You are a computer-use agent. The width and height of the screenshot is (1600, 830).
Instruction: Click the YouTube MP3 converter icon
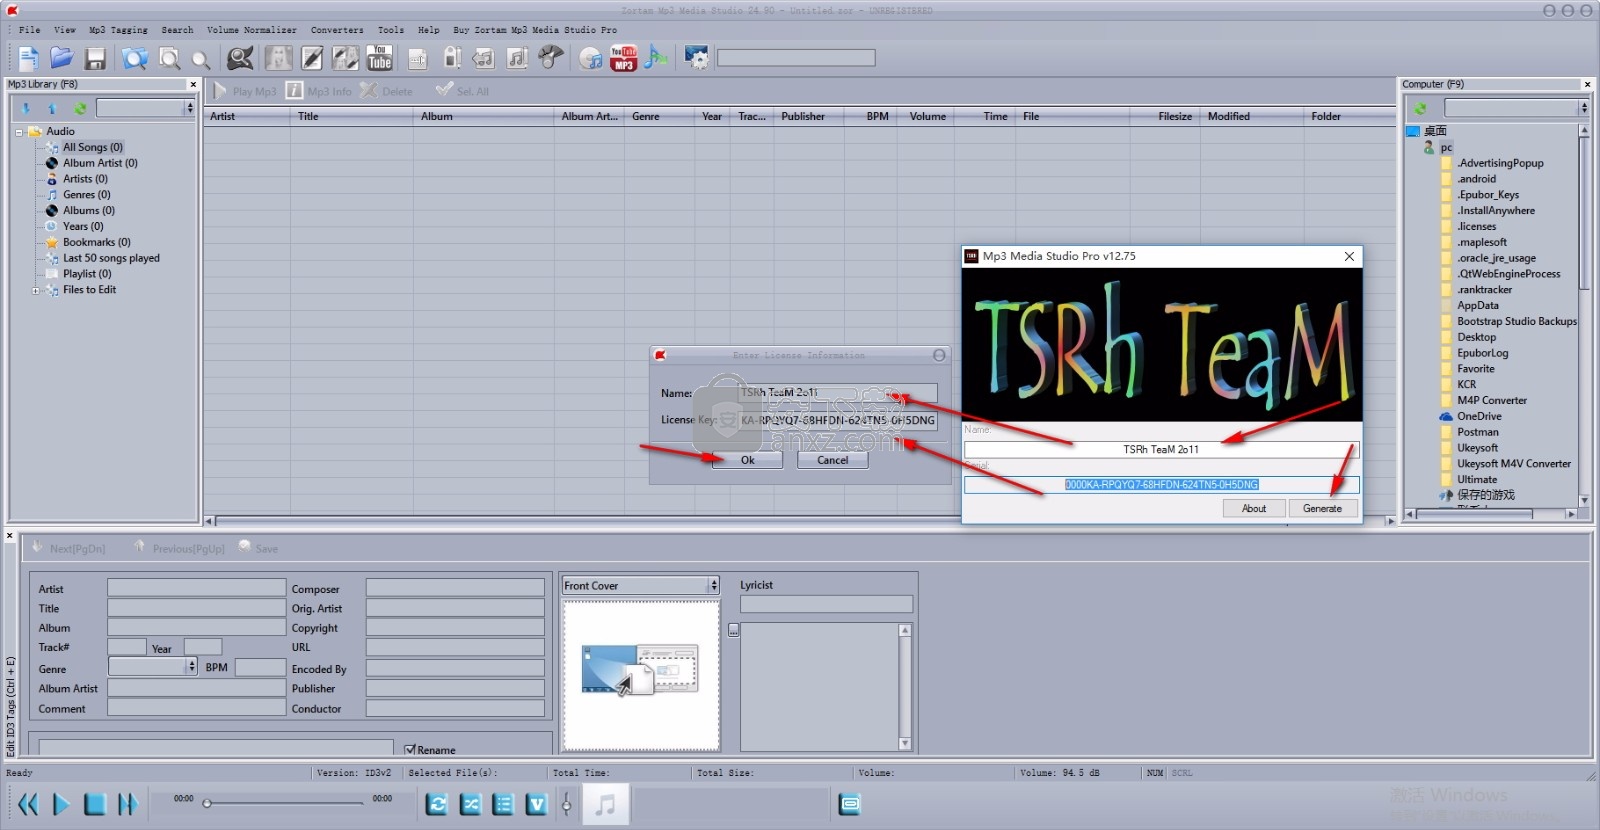point(624,58)
